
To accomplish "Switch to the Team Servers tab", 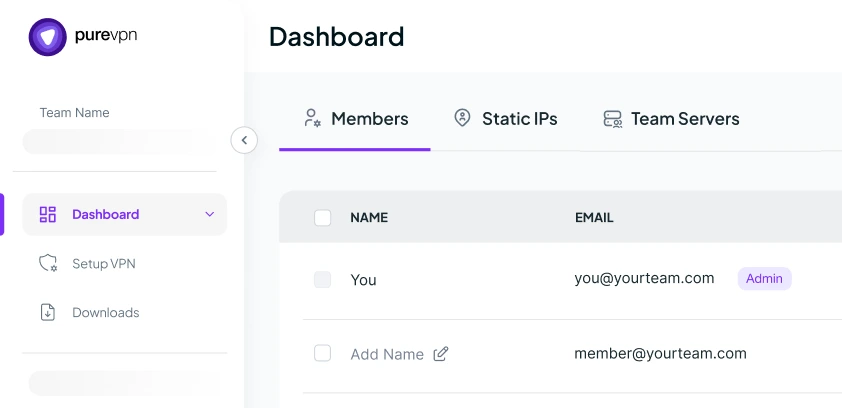I will (671, 119).
